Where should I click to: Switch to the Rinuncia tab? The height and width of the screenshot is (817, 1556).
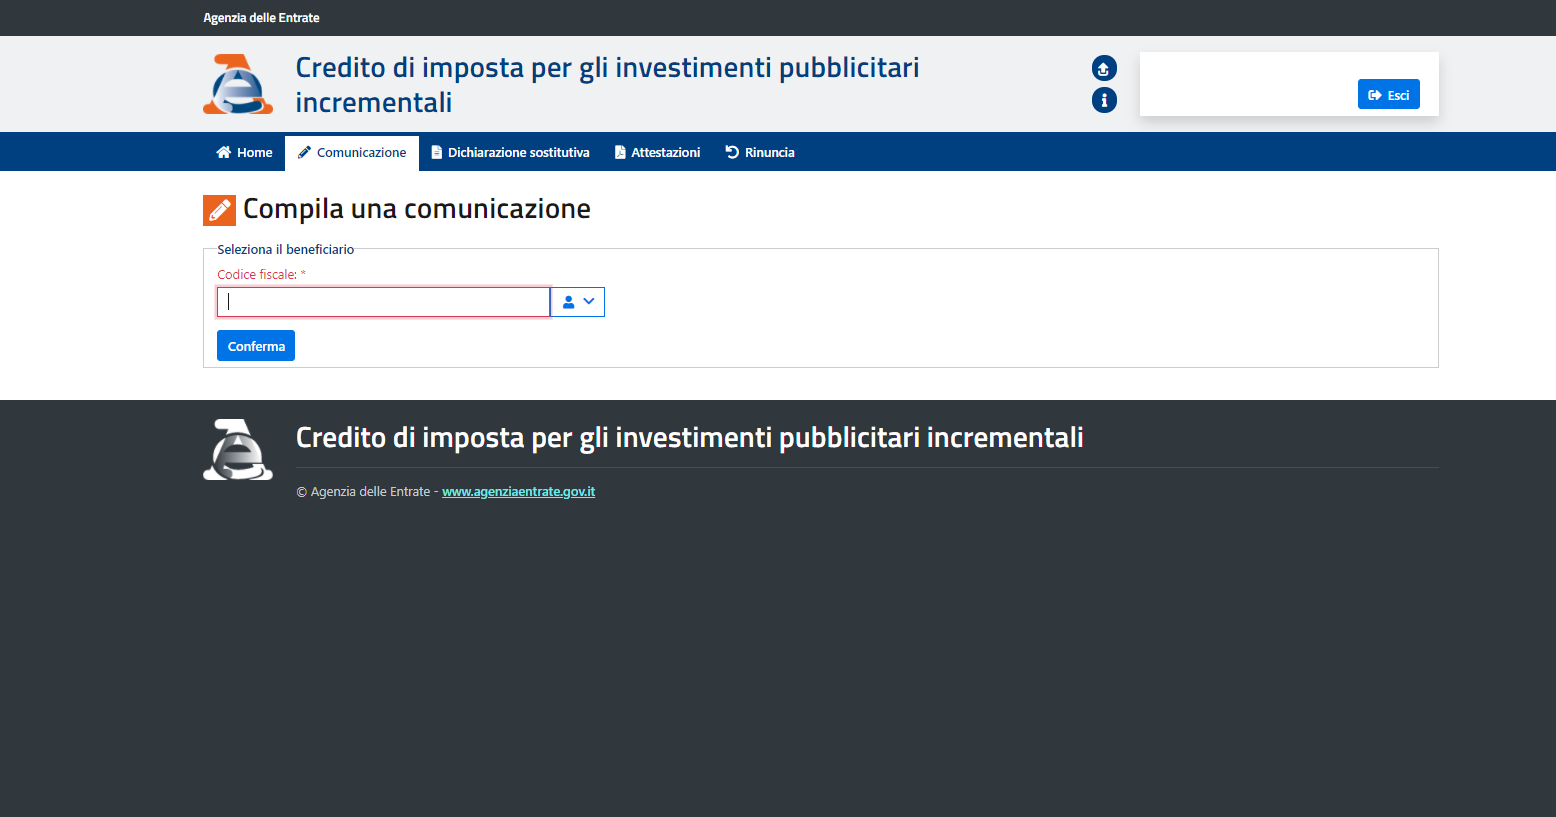pos(760,153)
